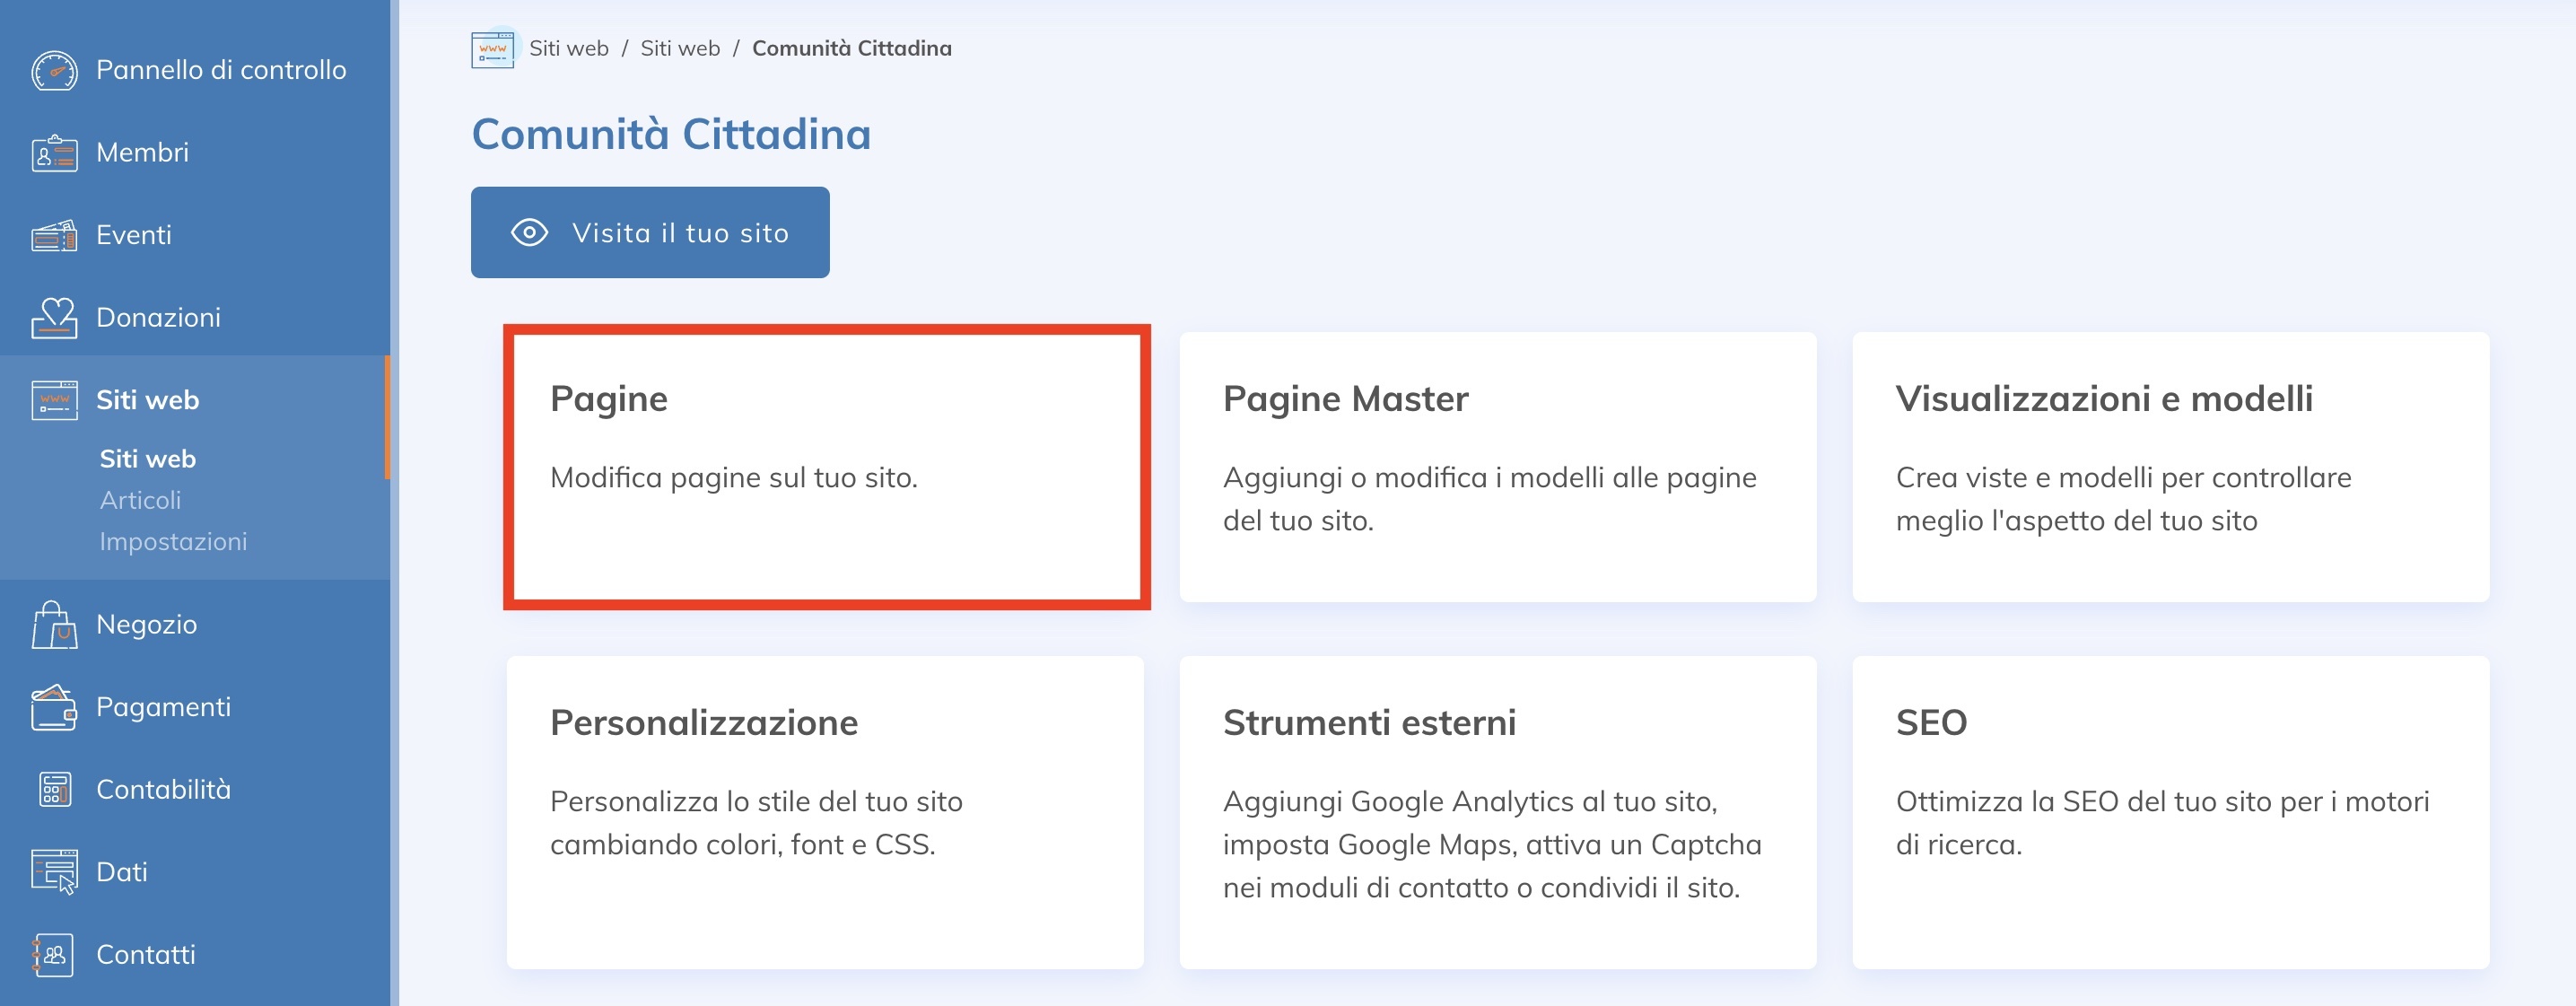Click second Siti web breadcrumb link
Screen dimensions: 2576x1006
(x=680, y=48)
